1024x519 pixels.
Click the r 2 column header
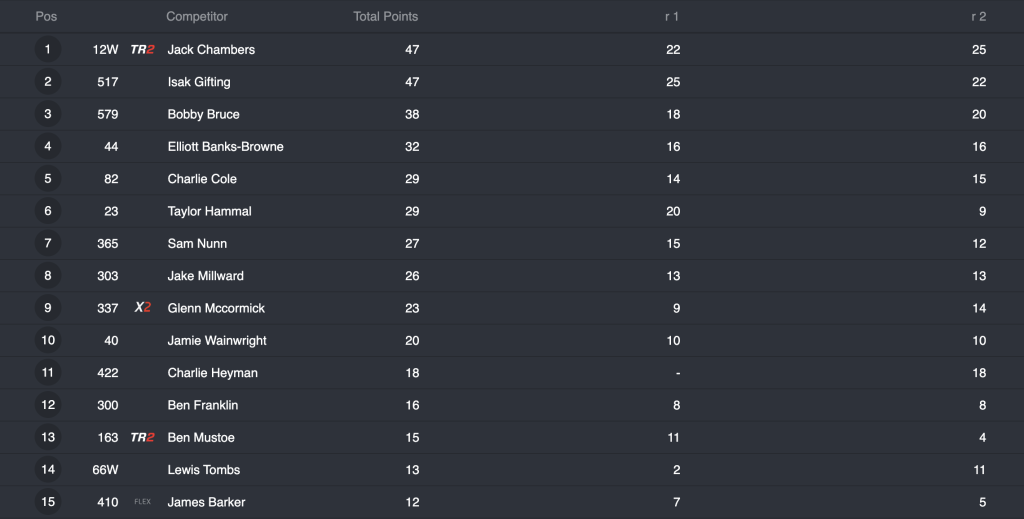point(979,17)
